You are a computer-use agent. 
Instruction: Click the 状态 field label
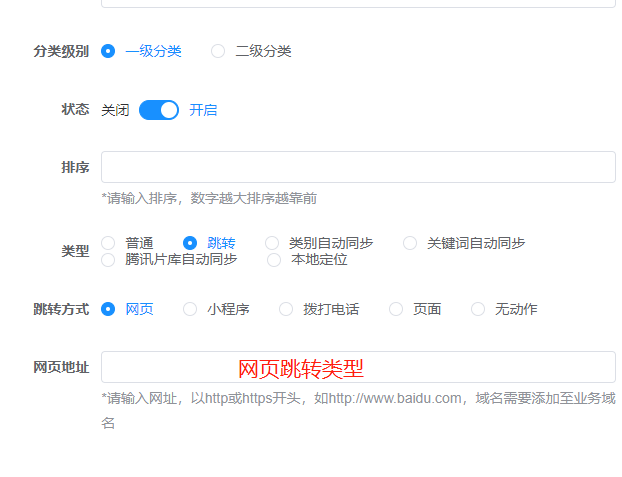pyautogui.click(x=75, y=109)
